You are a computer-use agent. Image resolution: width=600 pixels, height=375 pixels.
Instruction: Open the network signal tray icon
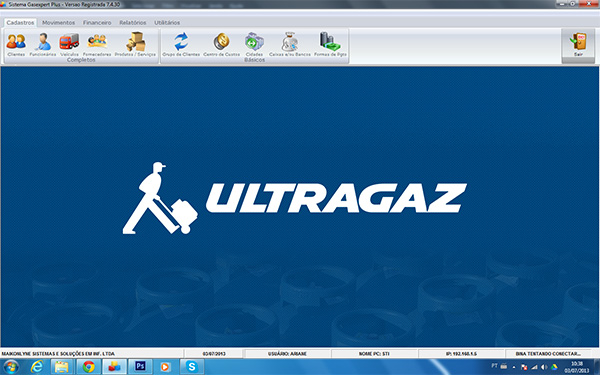[x=534, y=367]
